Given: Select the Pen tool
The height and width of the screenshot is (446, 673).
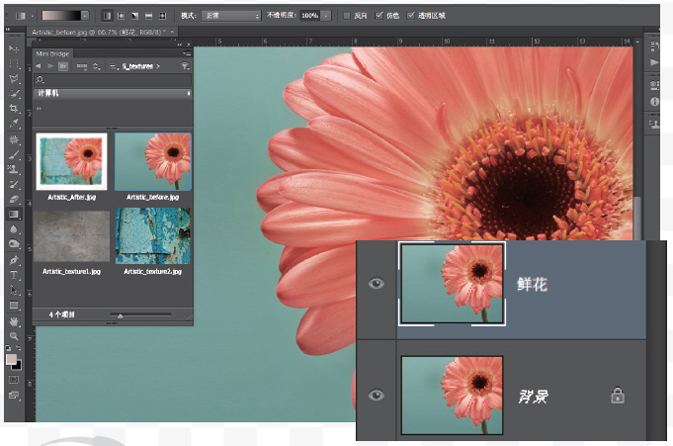Looking at the screenshot, I should 14,260.
